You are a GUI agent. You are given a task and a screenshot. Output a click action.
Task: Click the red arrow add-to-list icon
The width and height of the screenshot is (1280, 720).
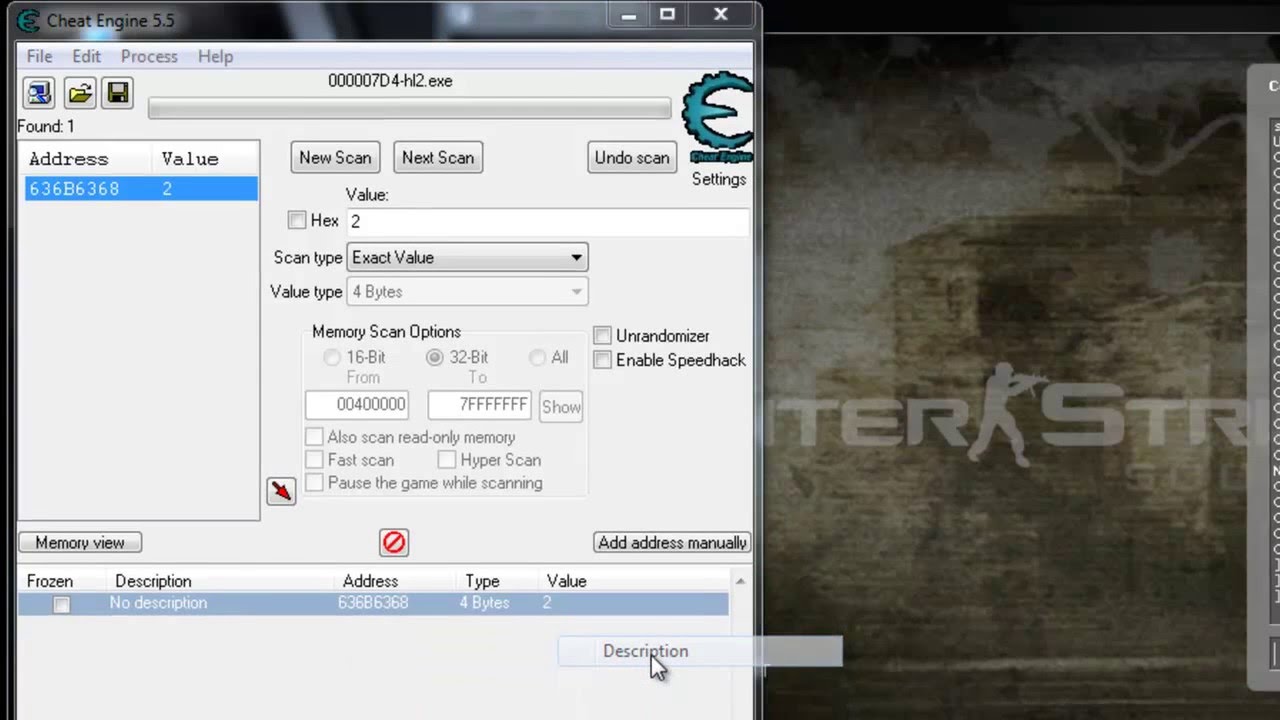(281, 491)
